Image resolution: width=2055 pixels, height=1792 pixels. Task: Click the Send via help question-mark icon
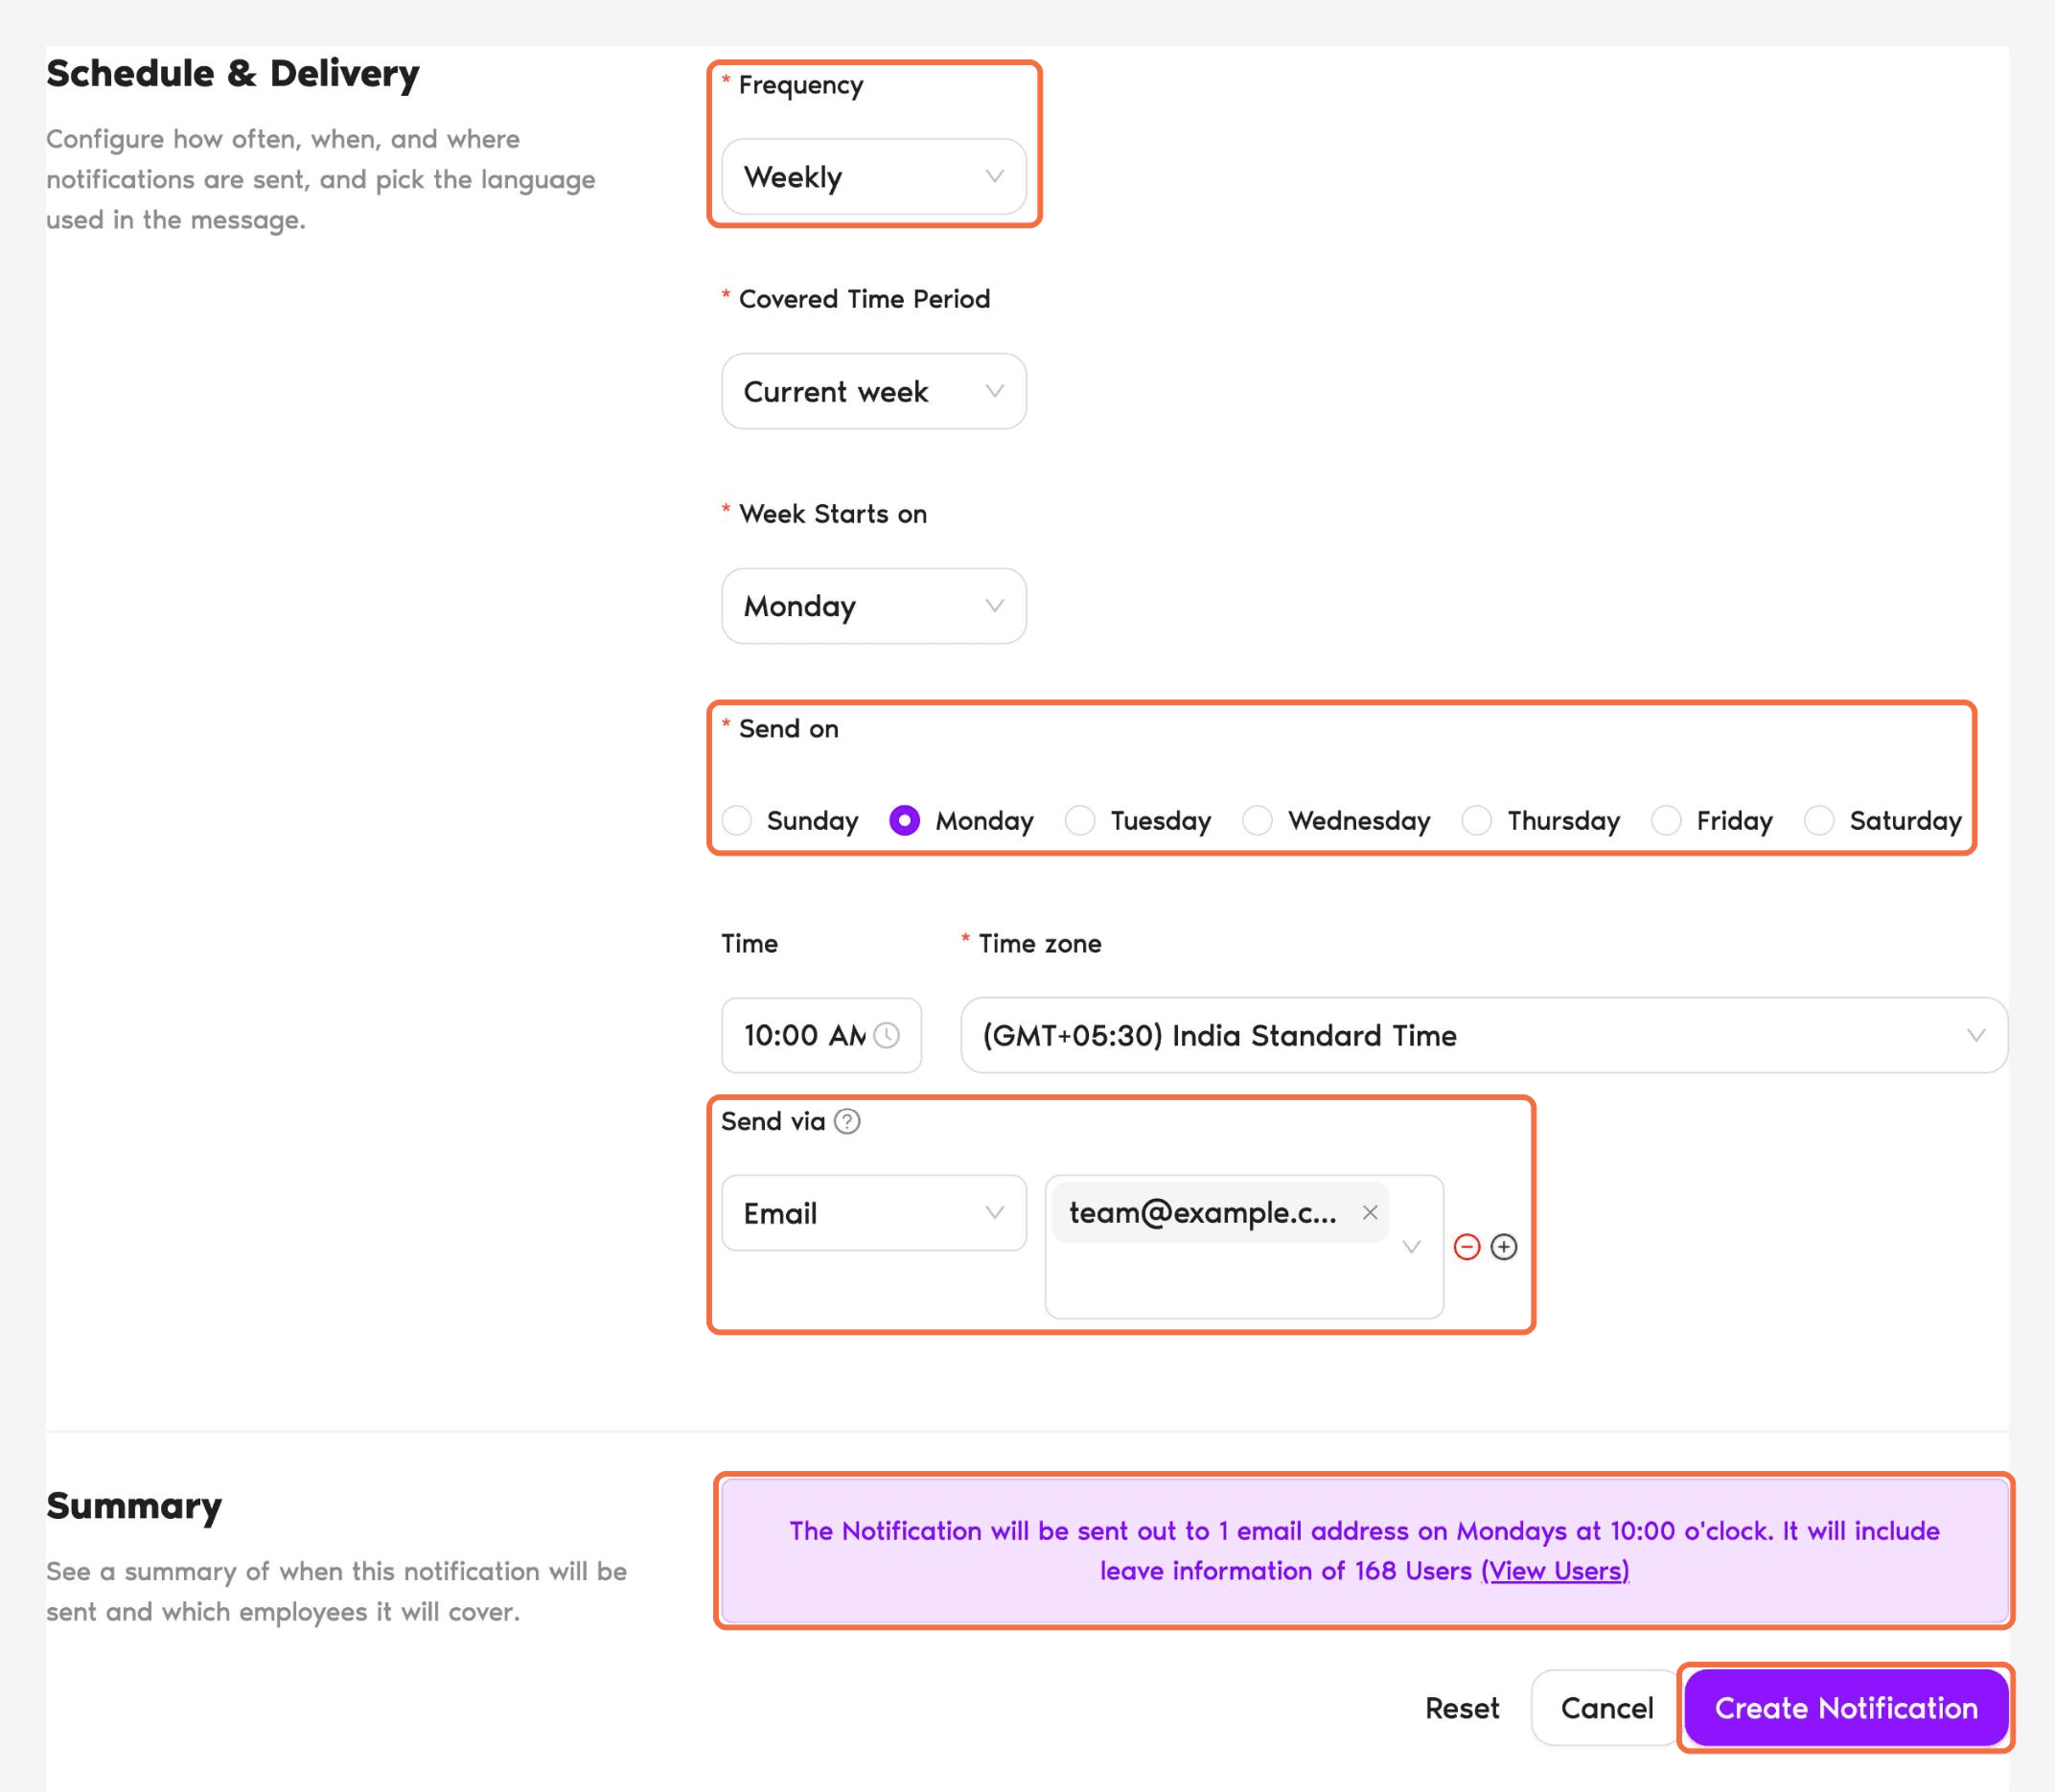pos(847,1122)
